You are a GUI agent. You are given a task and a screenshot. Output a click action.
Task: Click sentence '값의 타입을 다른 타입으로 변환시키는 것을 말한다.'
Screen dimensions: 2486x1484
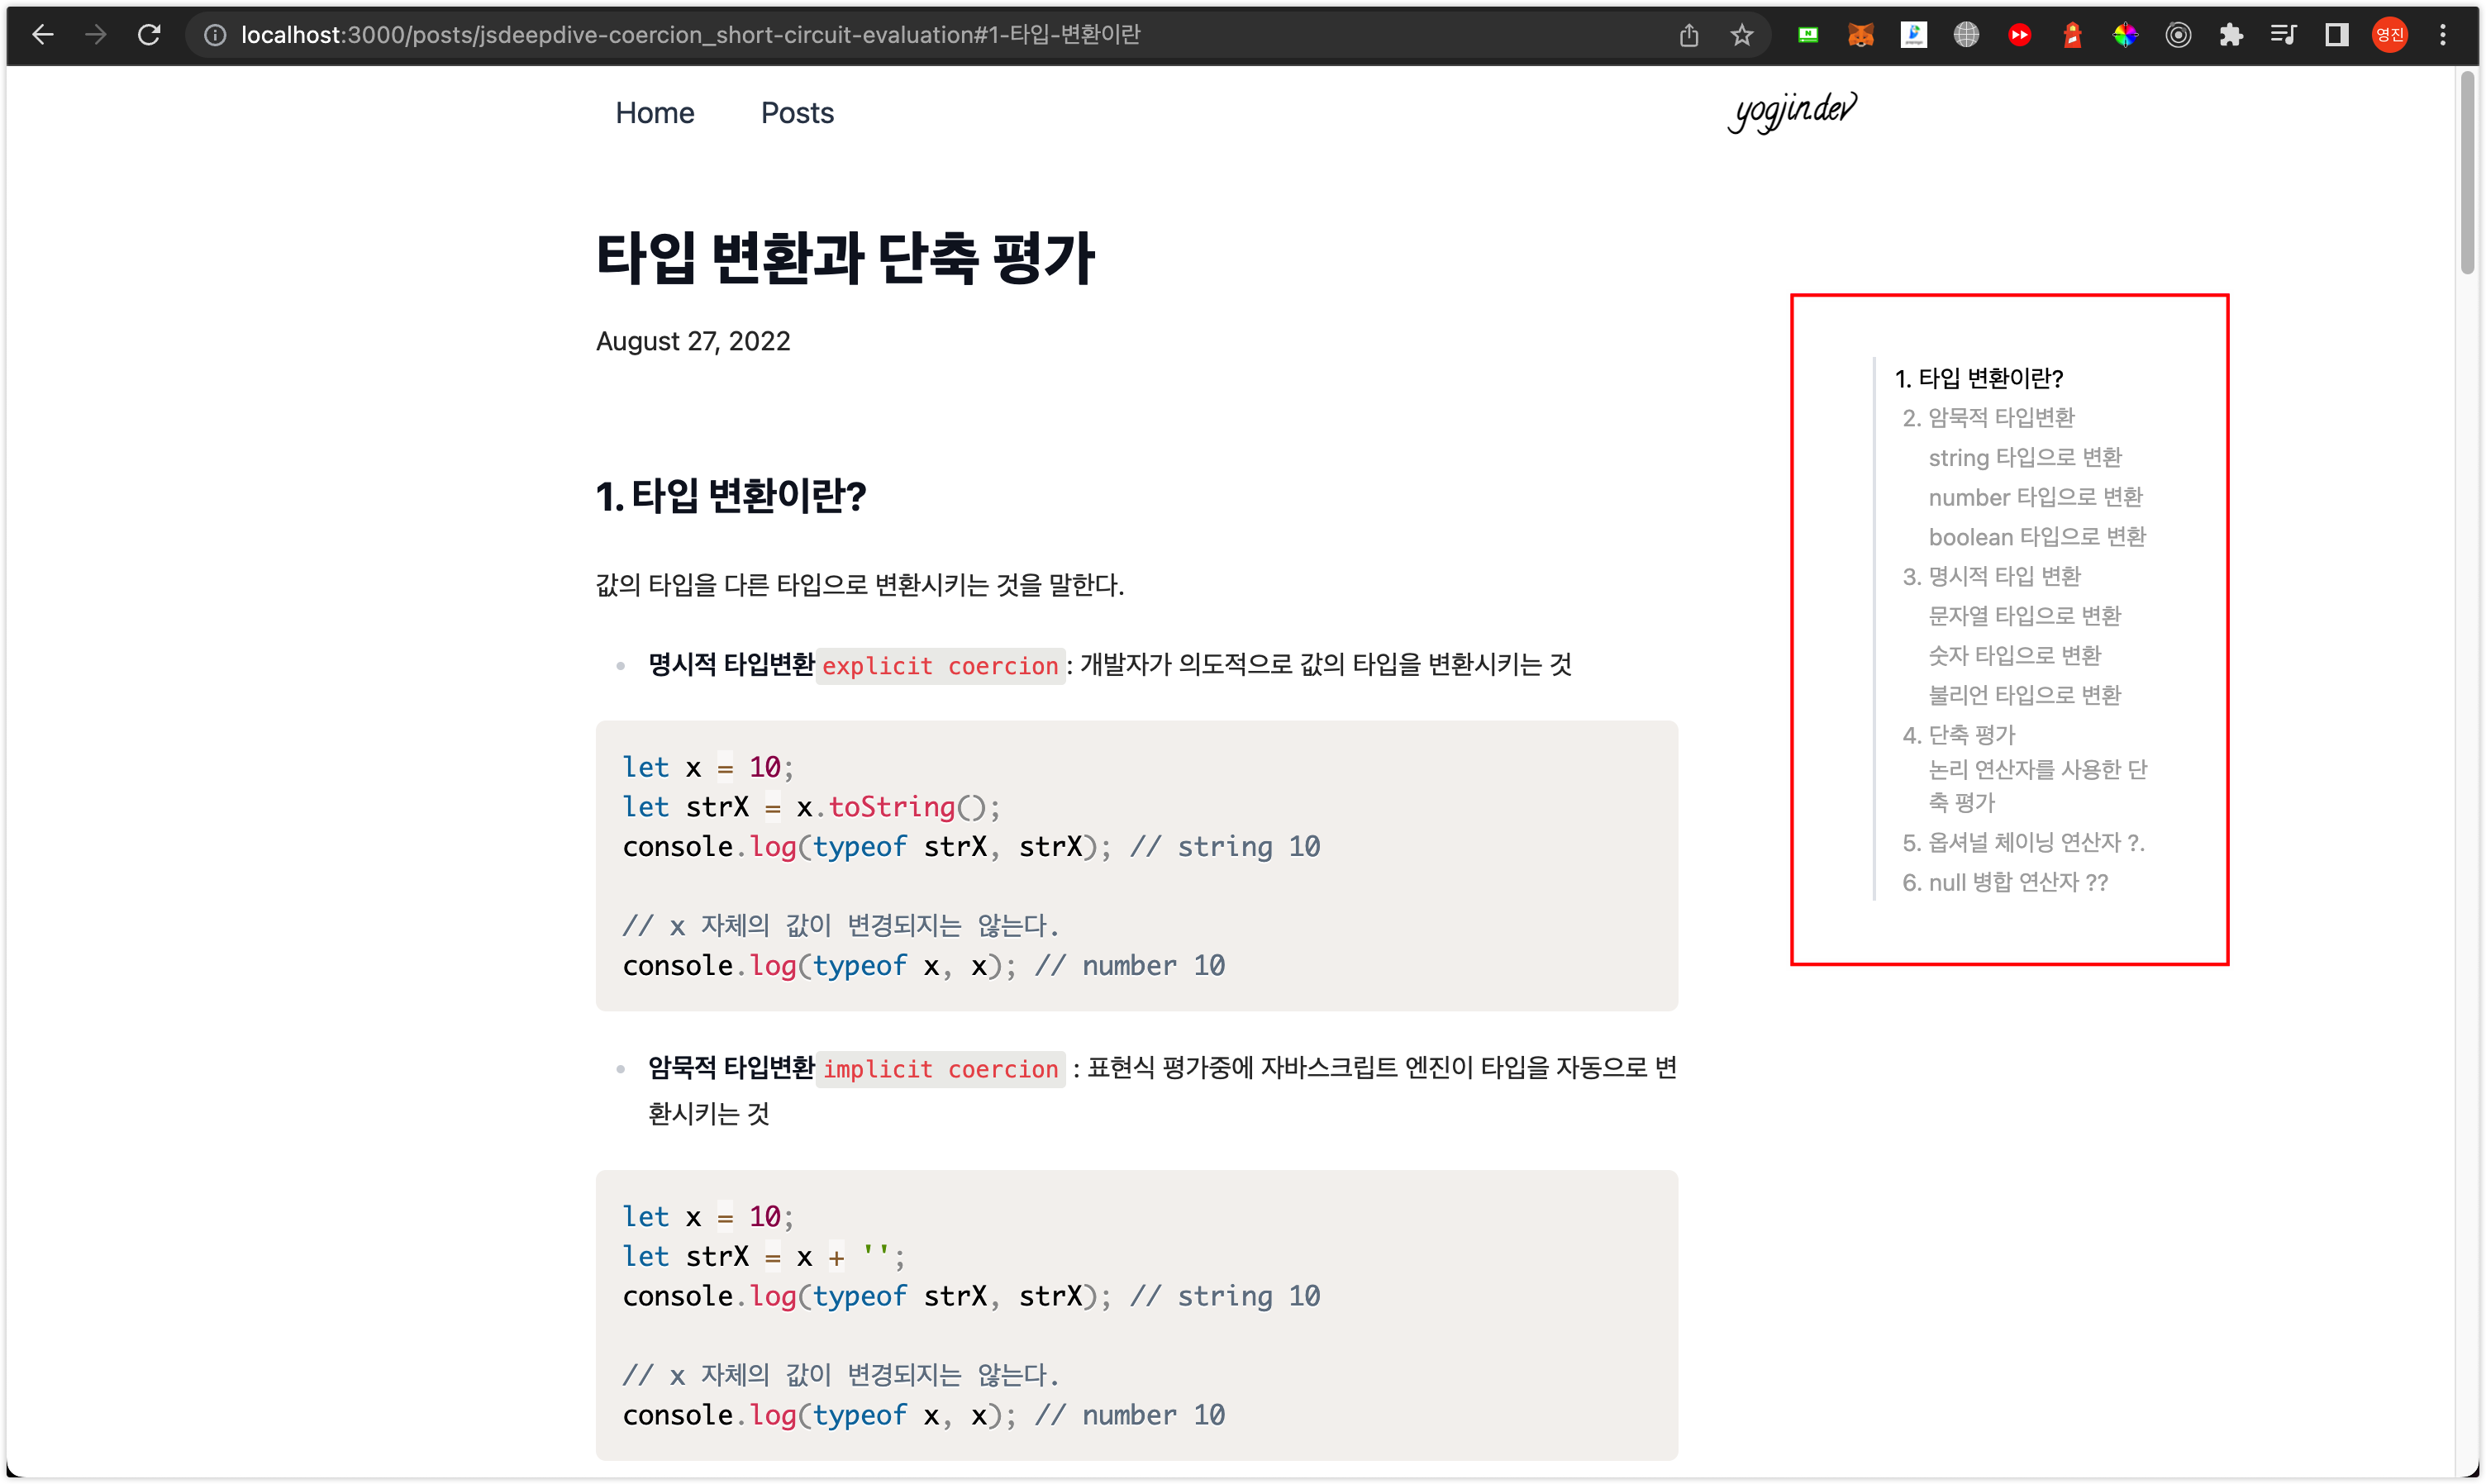(860, 585)
